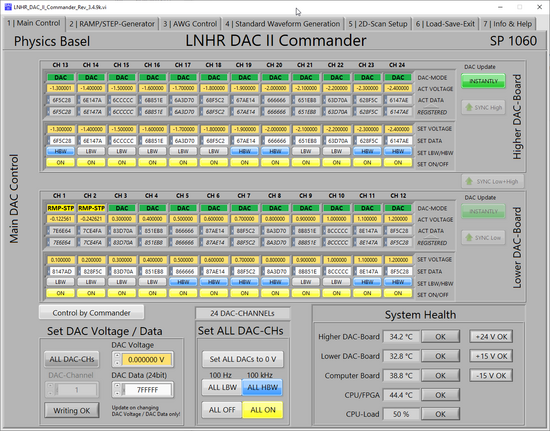
Task: Go to the 5 | 2D-Scan Setup tab
Action: [377, 24]
